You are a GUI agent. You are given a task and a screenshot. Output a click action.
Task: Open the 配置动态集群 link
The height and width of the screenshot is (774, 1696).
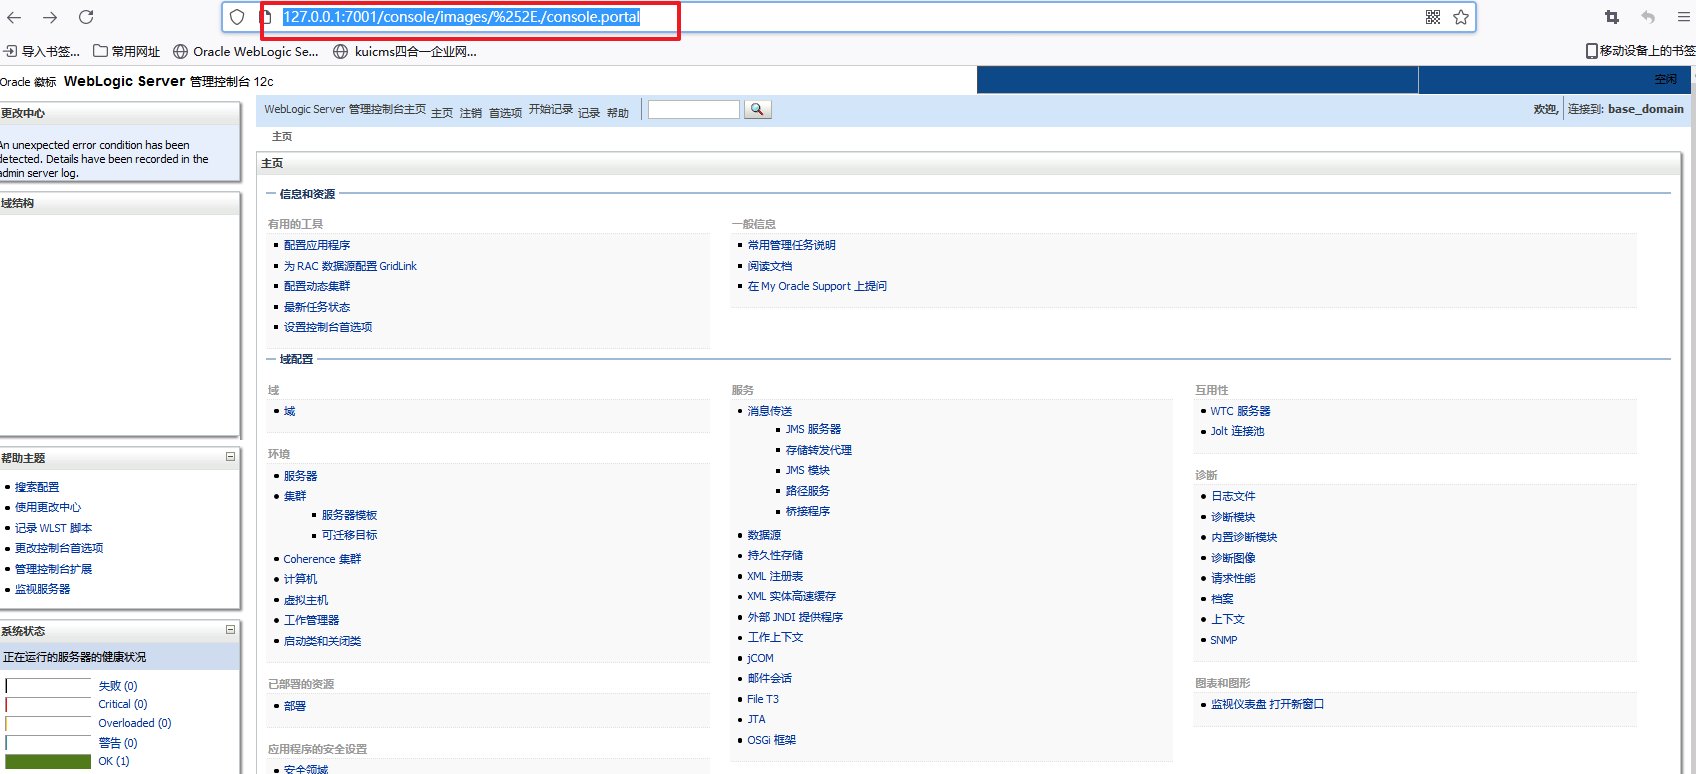(x=317, y=286)
